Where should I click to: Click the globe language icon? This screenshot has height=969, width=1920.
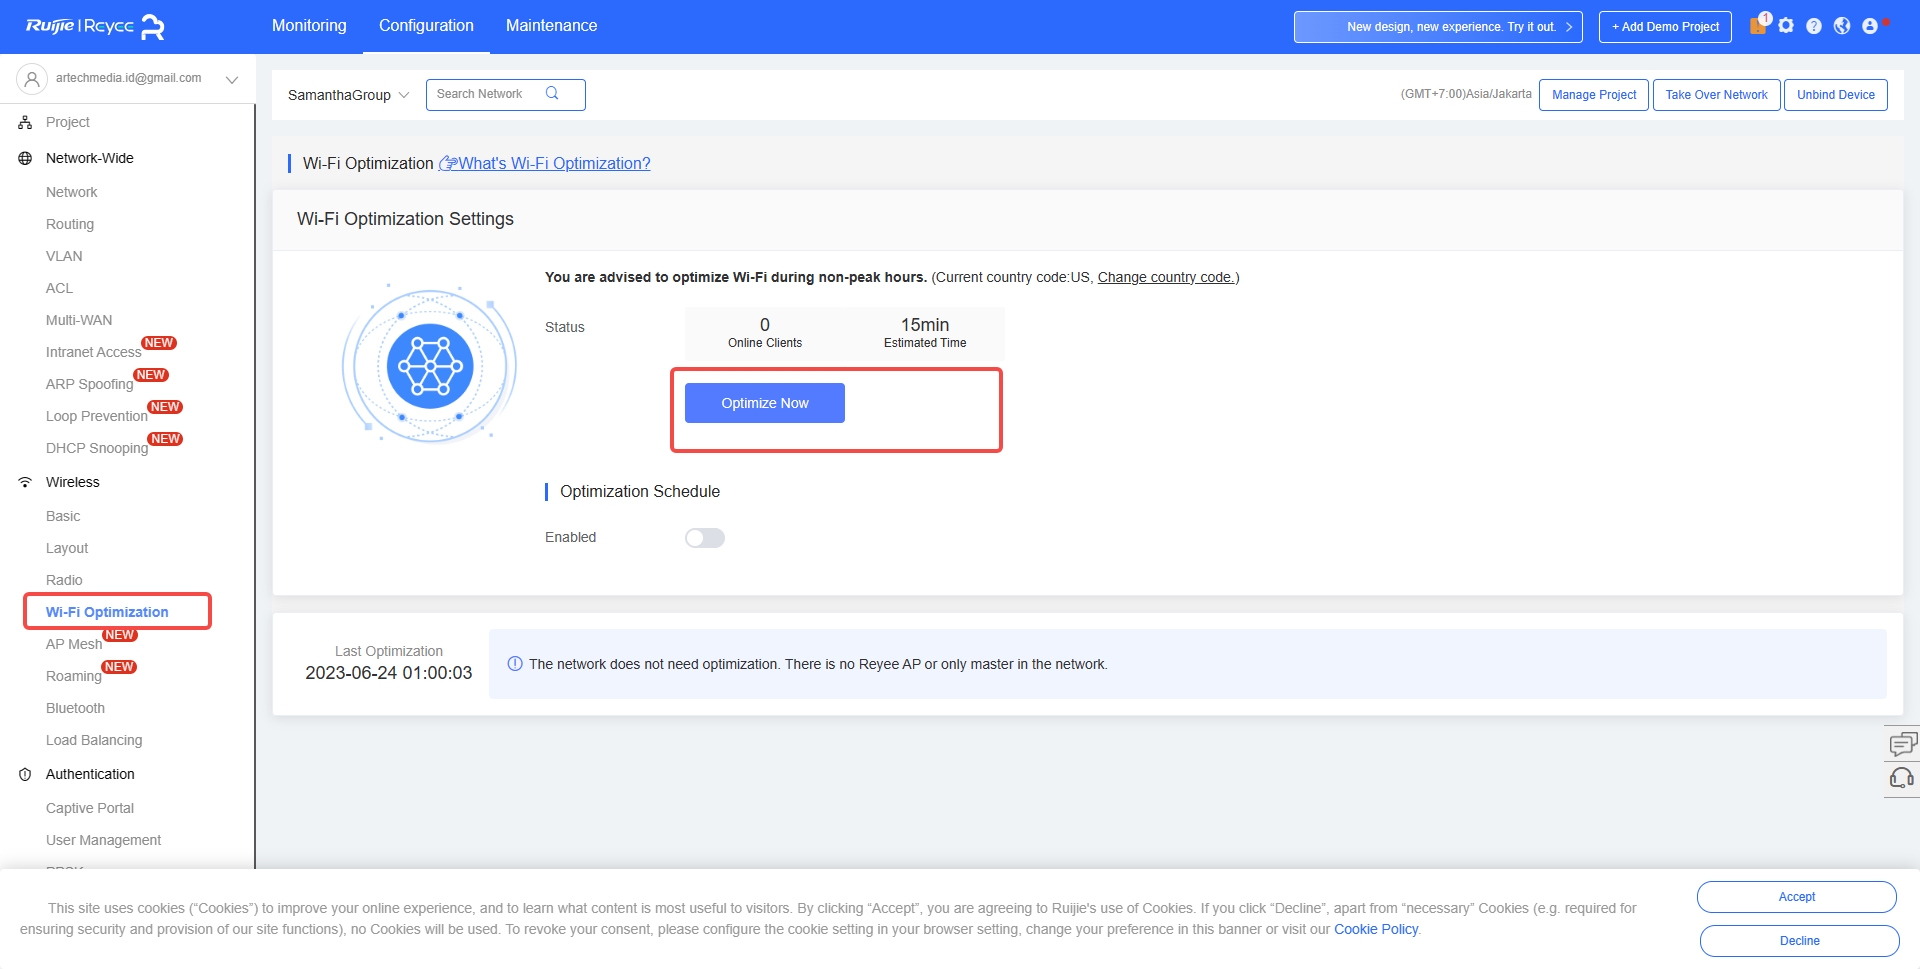[x=1842, y=26]
